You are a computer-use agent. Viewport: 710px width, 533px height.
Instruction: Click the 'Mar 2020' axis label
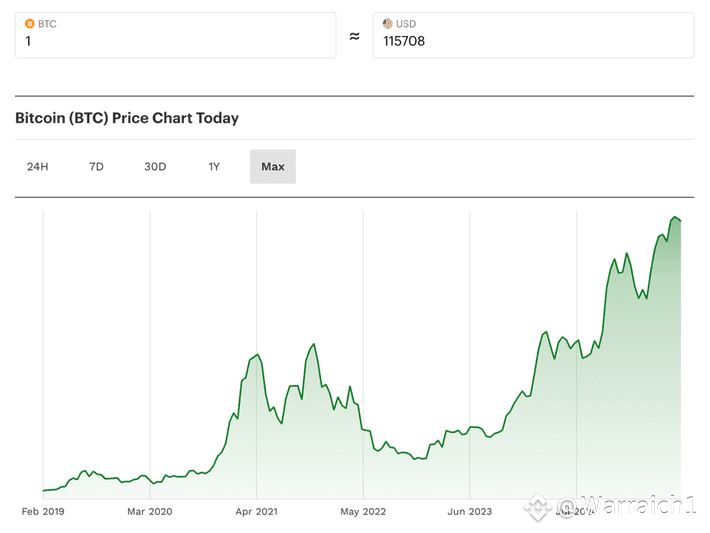pos(150,511)
